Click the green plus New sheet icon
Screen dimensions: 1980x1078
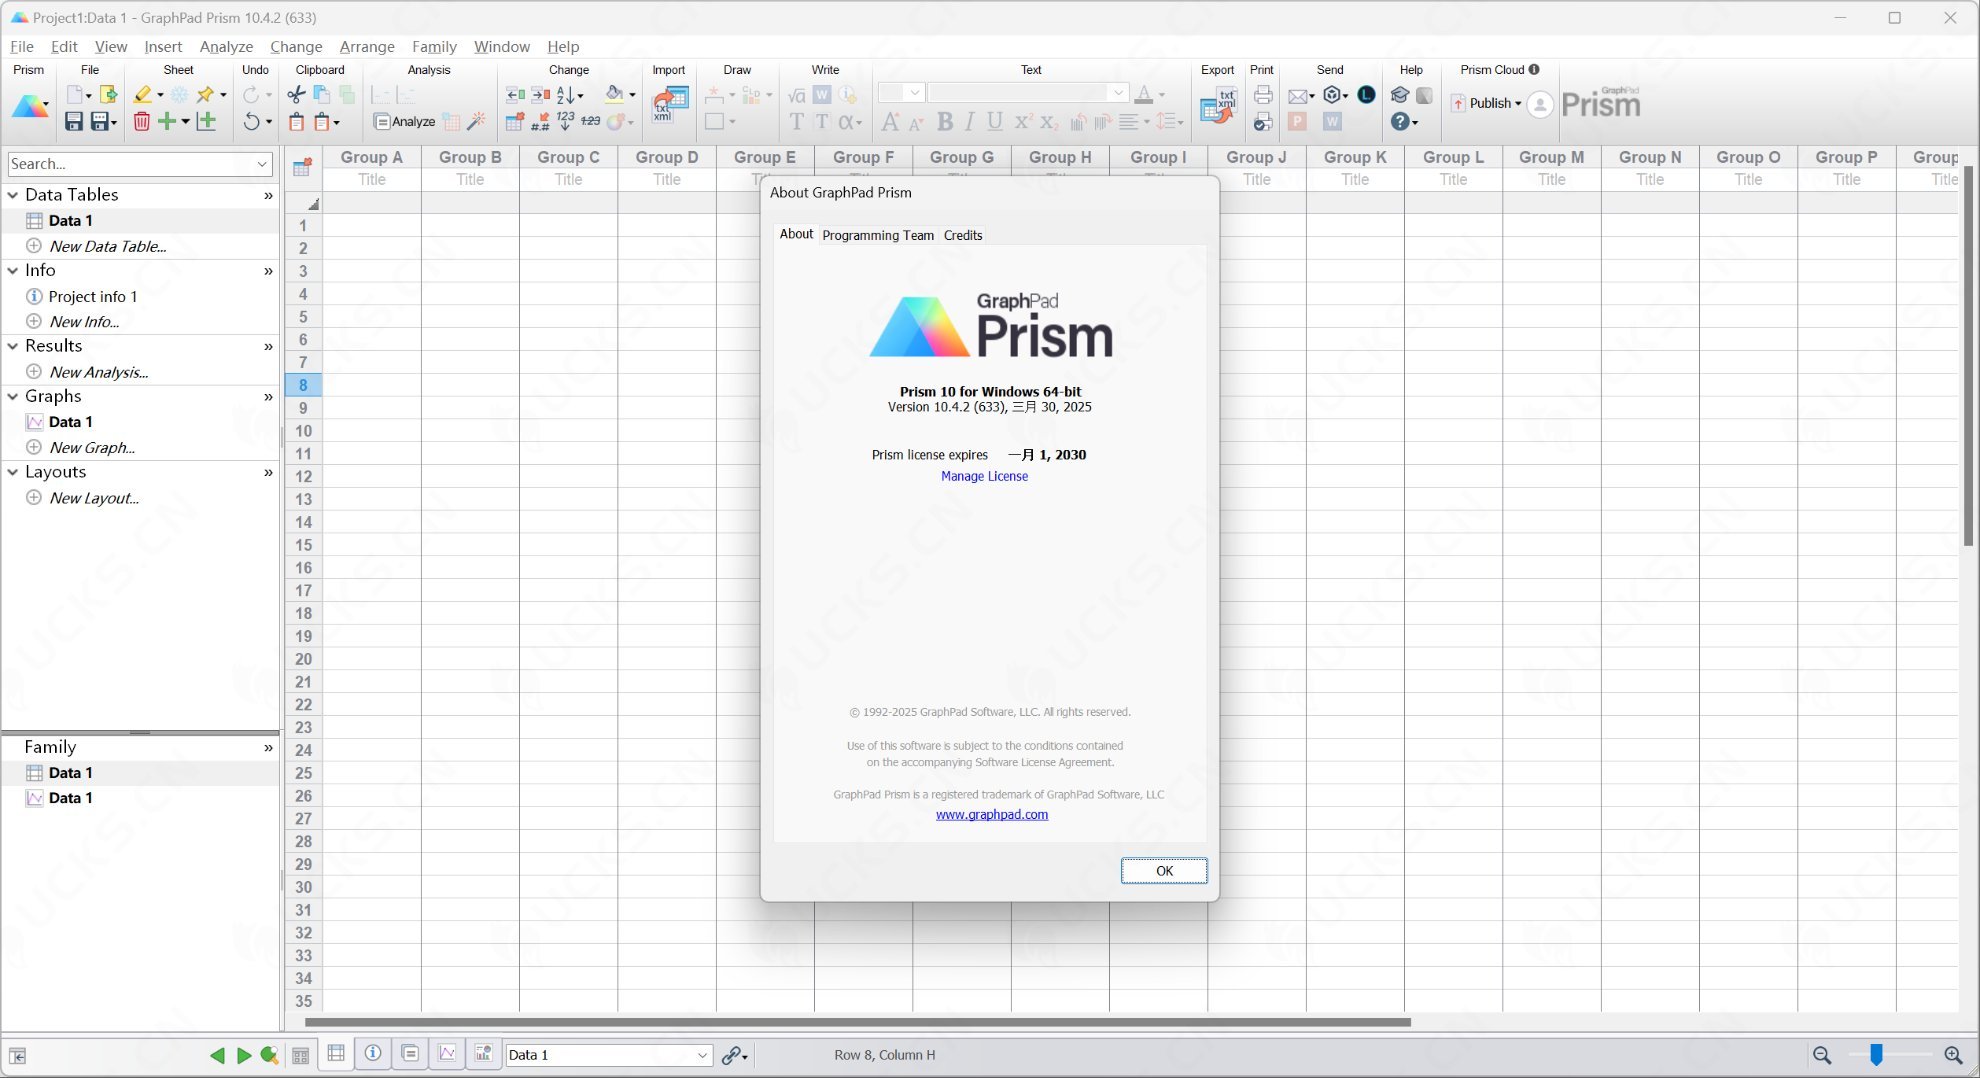[167, 121]
